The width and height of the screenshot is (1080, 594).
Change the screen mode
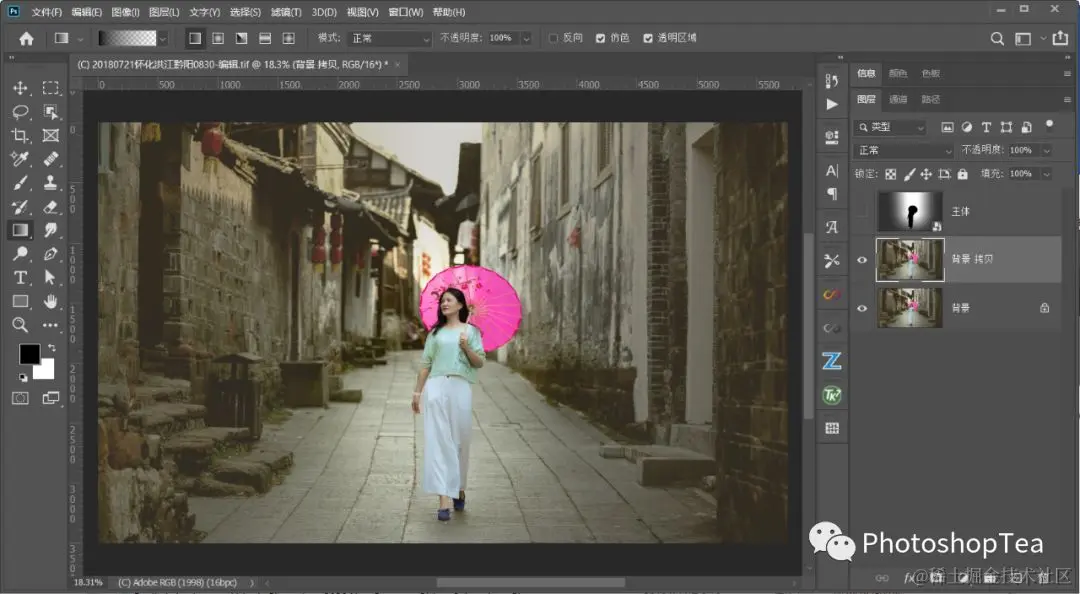[50, 398]
